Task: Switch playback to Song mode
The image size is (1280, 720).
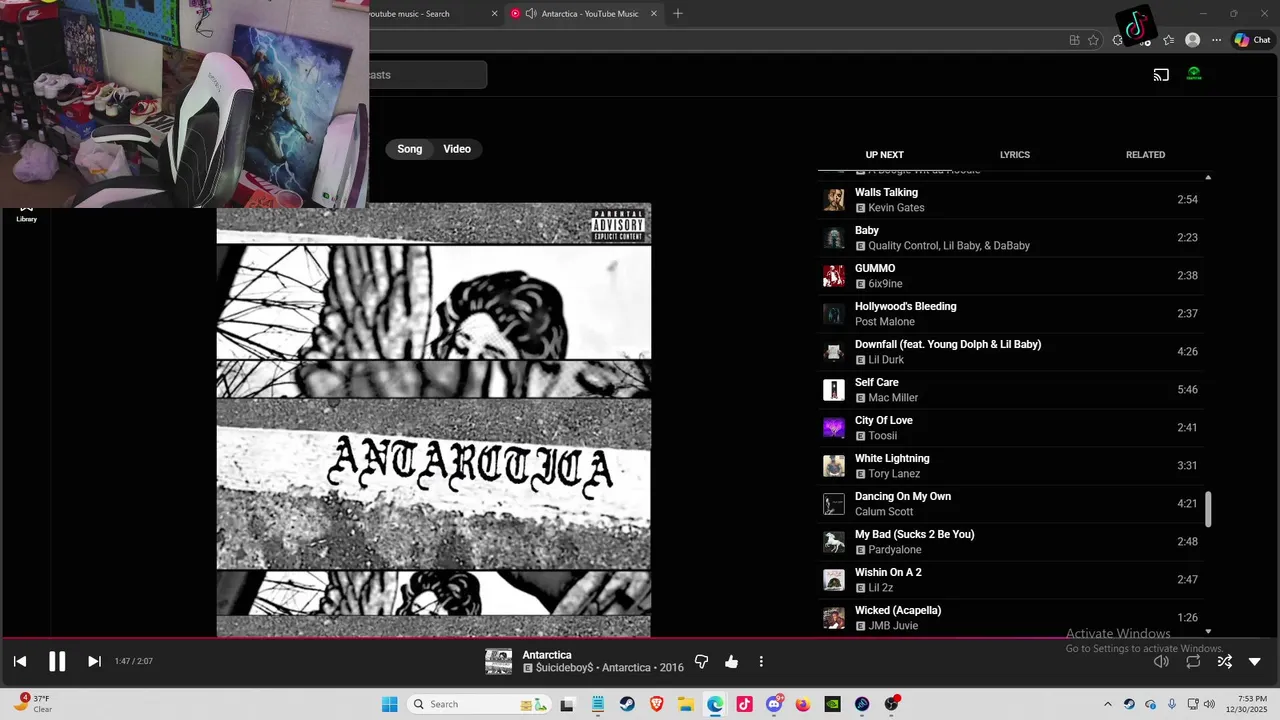Action: (410, 149)
